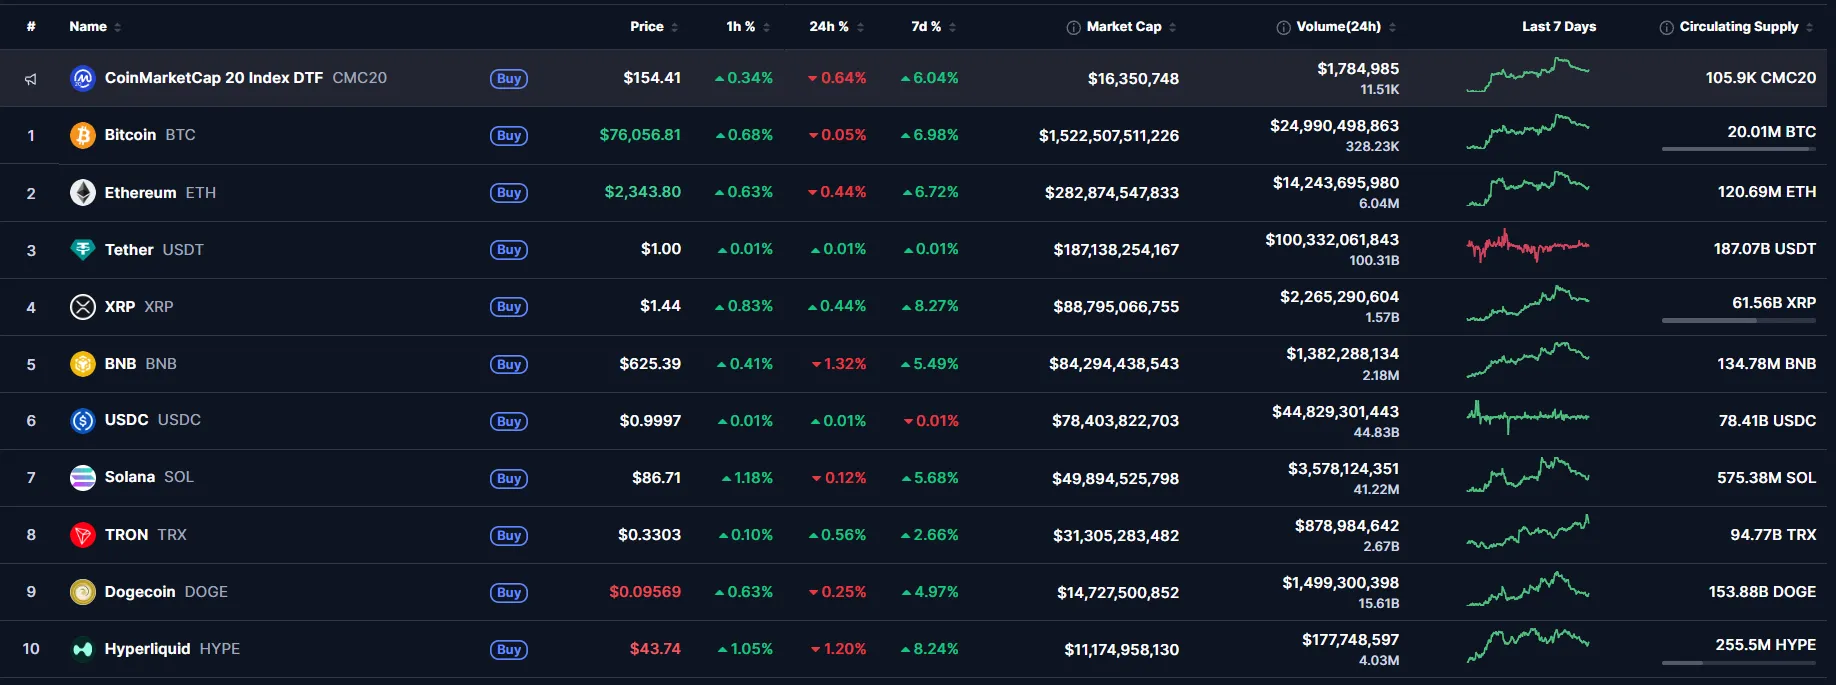Image resolution: width=1836 pixels, height=685 pixels.
Task: Sort by Volume(24h) column header
Action: pos(1338,27)
